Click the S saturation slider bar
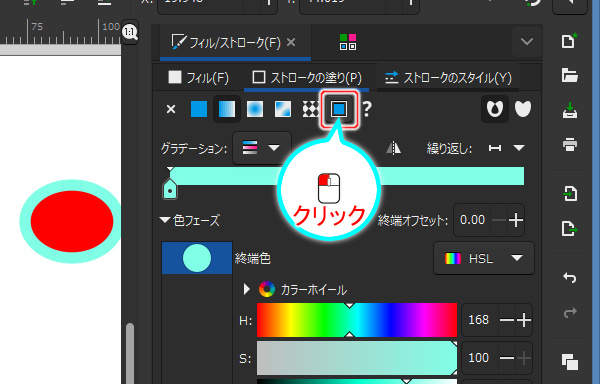Image resolution: width=600 pixels, height=384 pixels. click(x=357, y=358)
